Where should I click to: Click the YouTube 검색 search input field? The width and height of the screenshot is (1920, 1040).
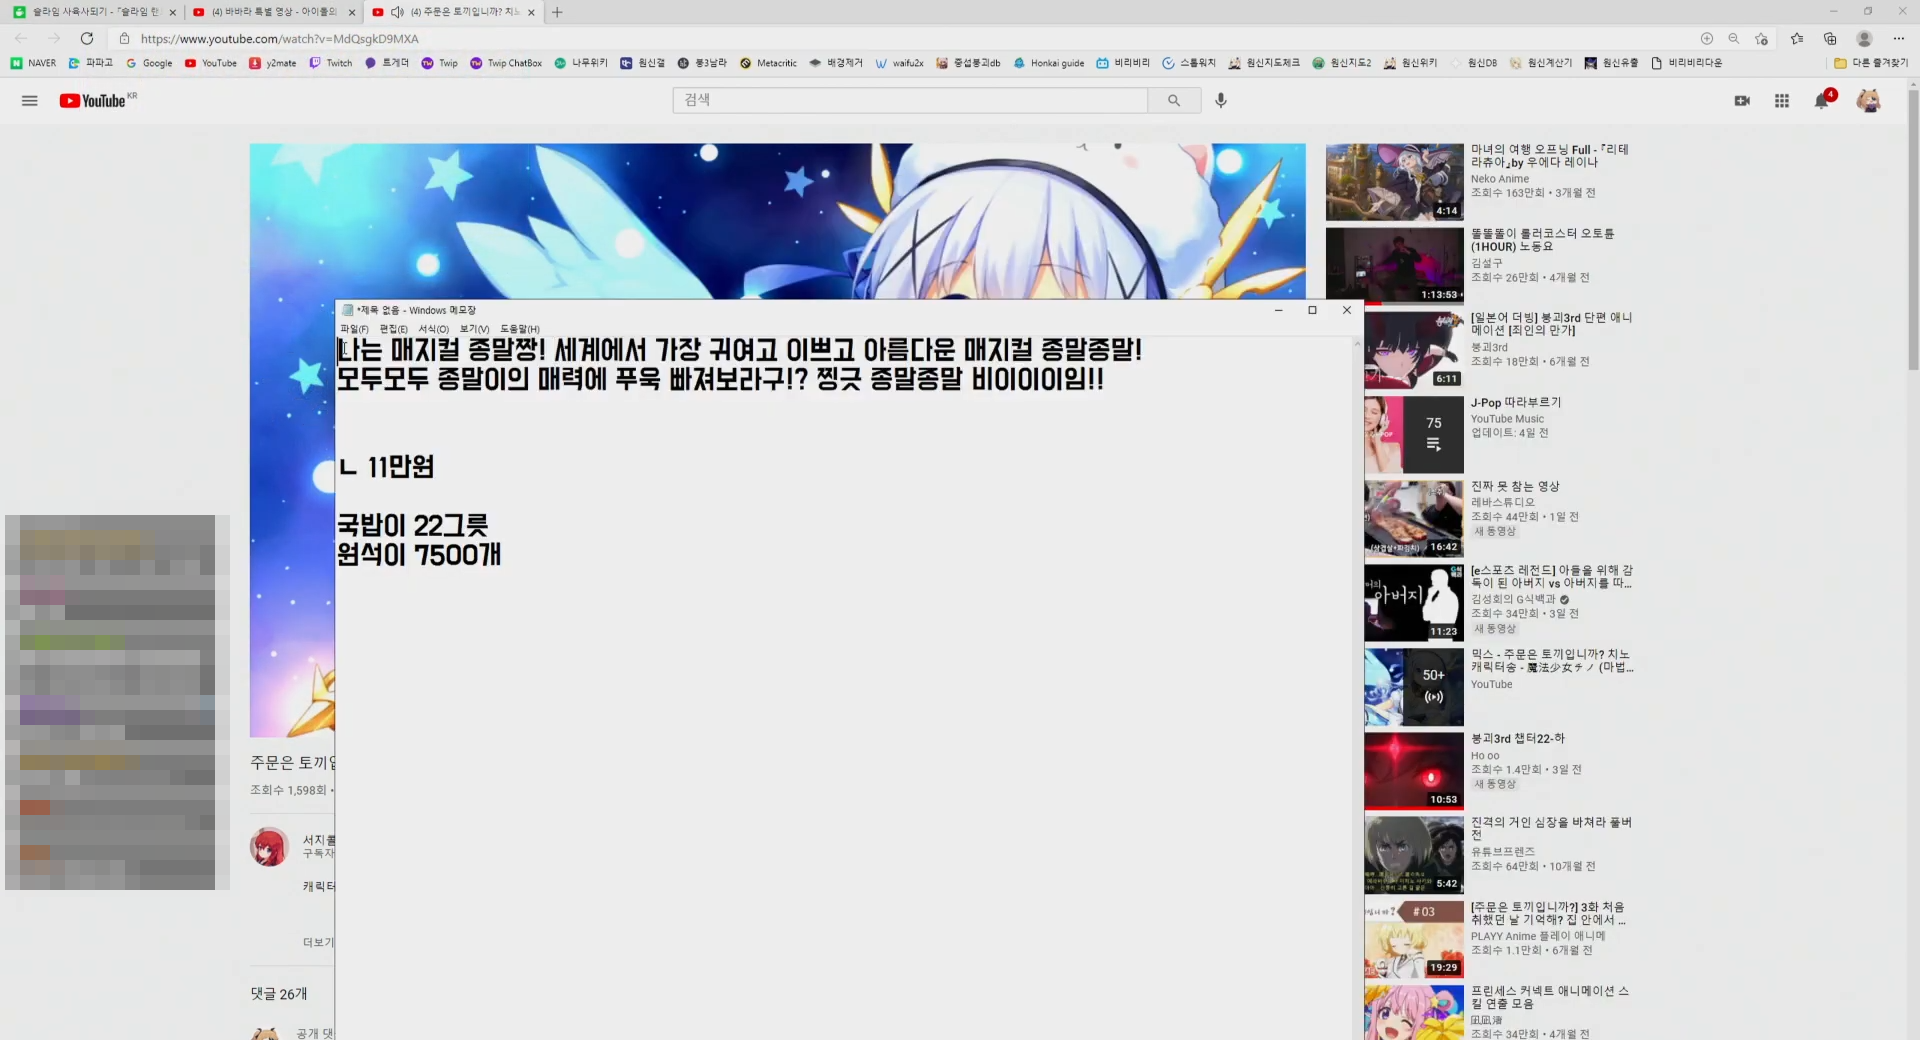coord(910,100)
